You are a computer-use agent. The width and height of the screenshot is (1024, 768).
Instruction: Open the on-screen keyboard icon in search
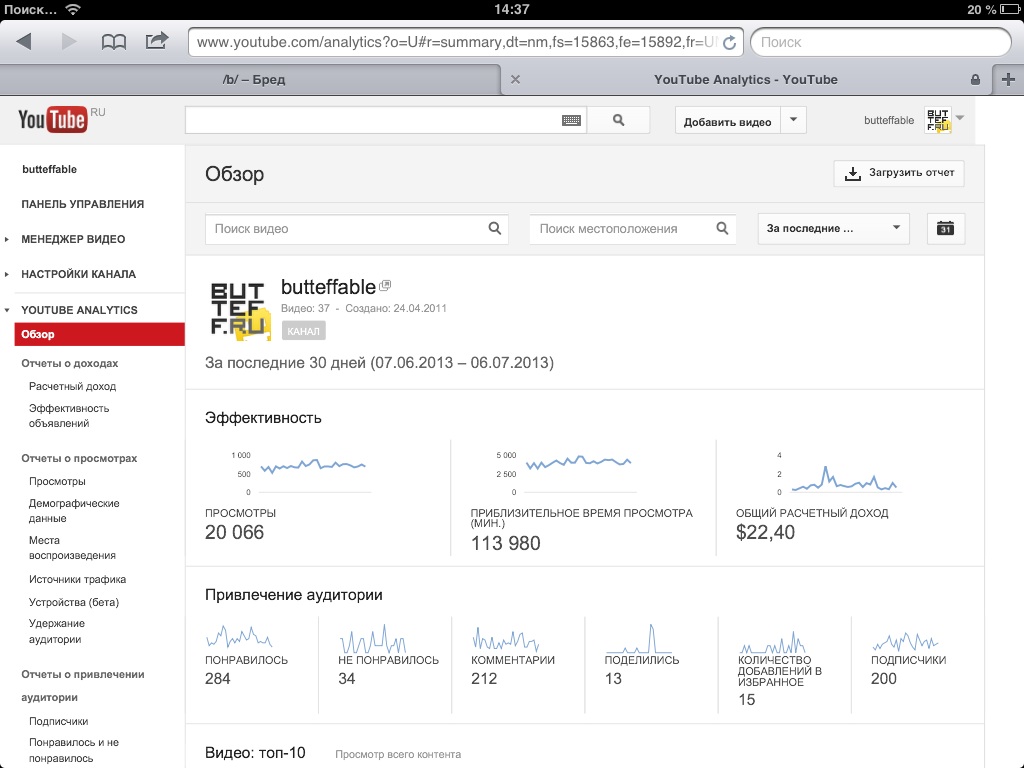[571, 120]
